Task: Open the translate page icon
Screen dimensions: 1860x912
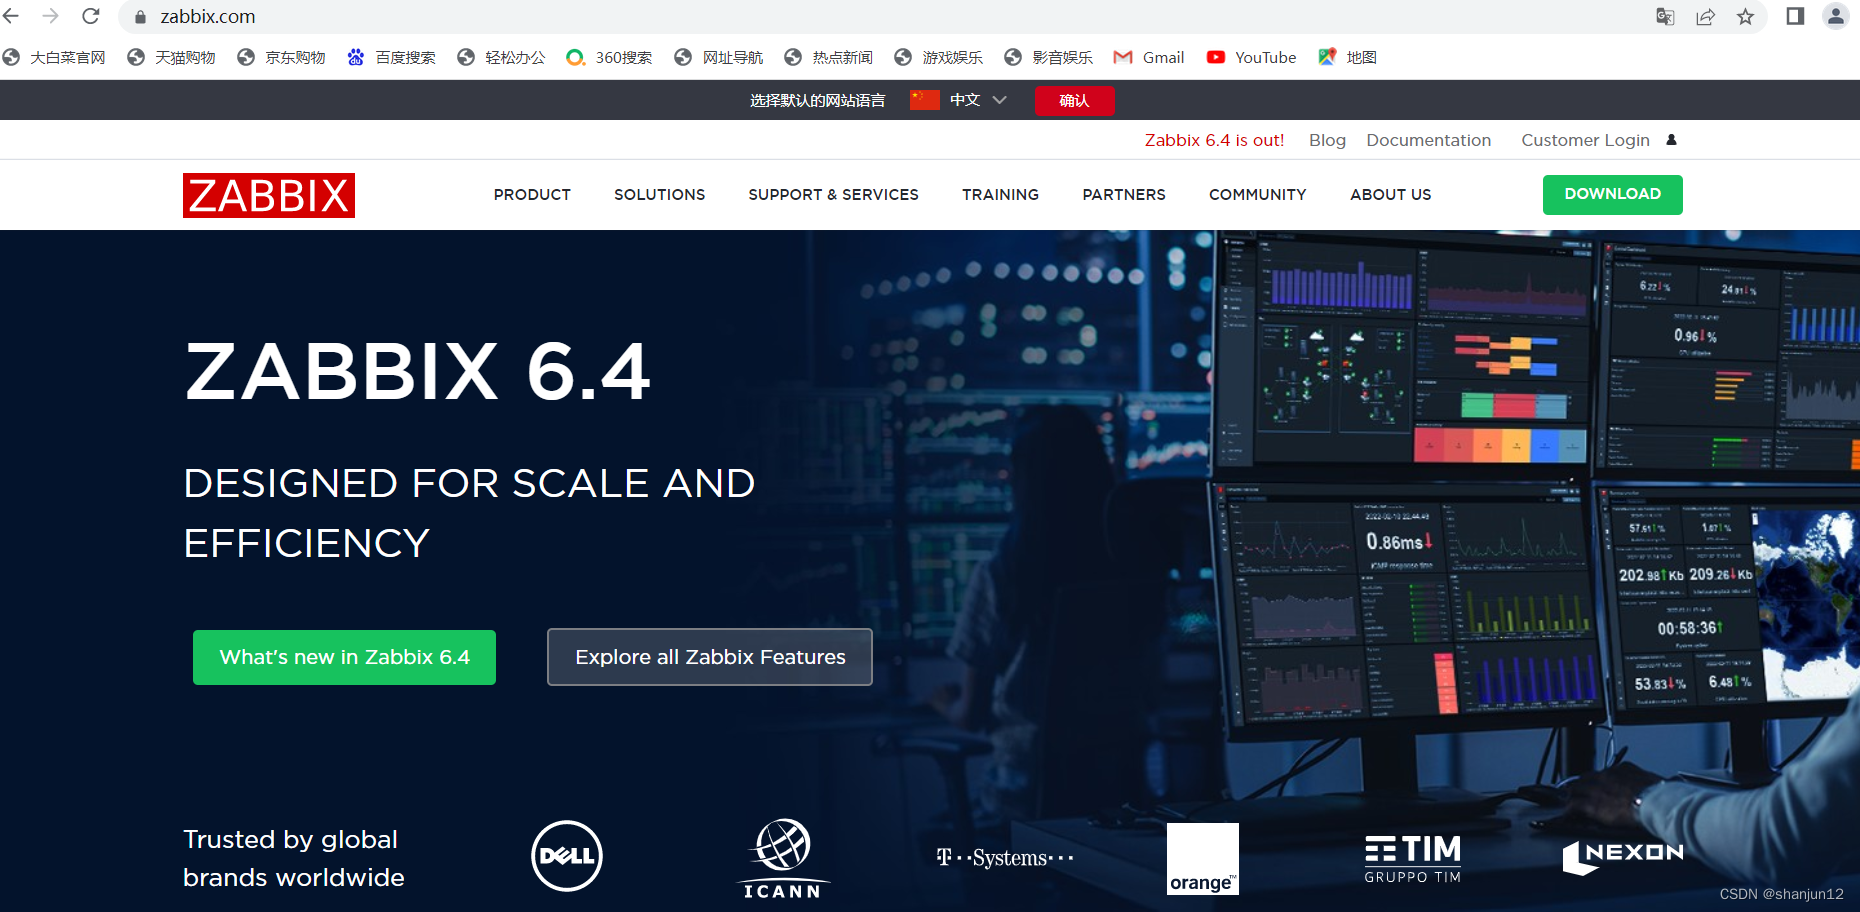Action: (1665, 16)
